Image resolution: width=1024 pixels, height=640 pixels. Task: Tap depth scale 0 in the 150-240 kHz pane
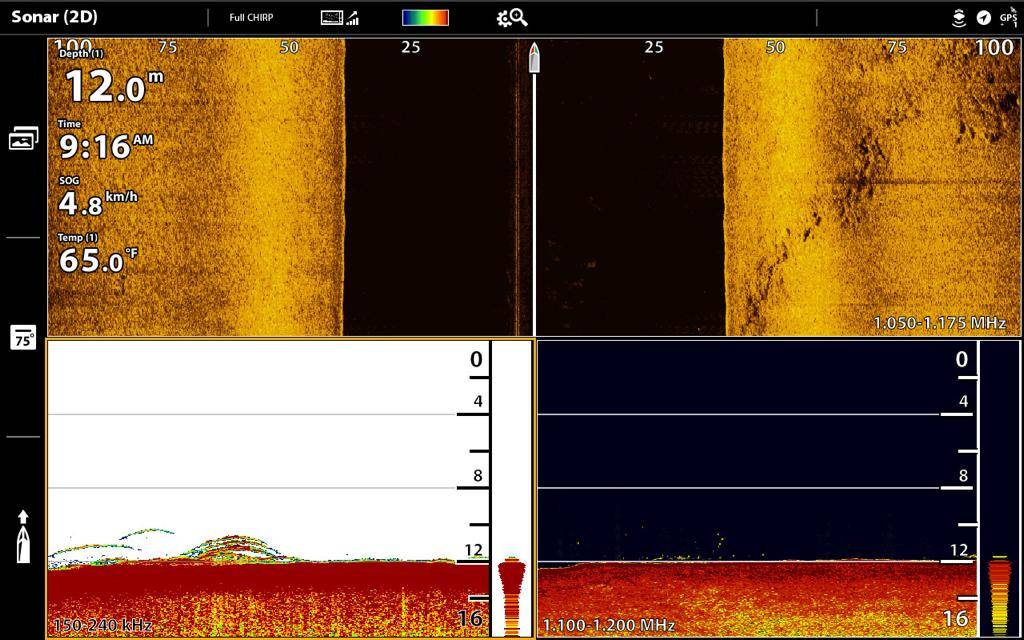coord(477,360)
